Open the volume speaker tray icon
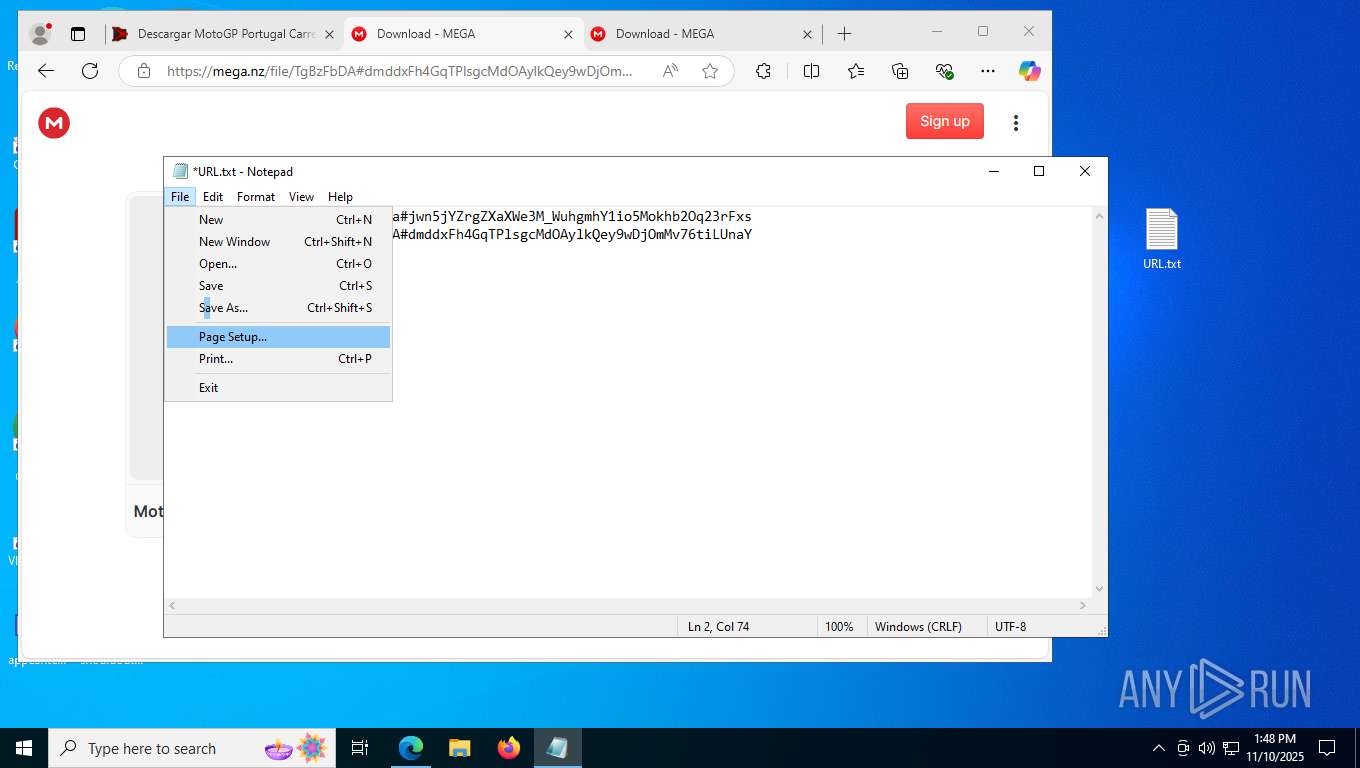Image resolution: width=1360 pixels, height=768 pixels. click(1207, 748)
